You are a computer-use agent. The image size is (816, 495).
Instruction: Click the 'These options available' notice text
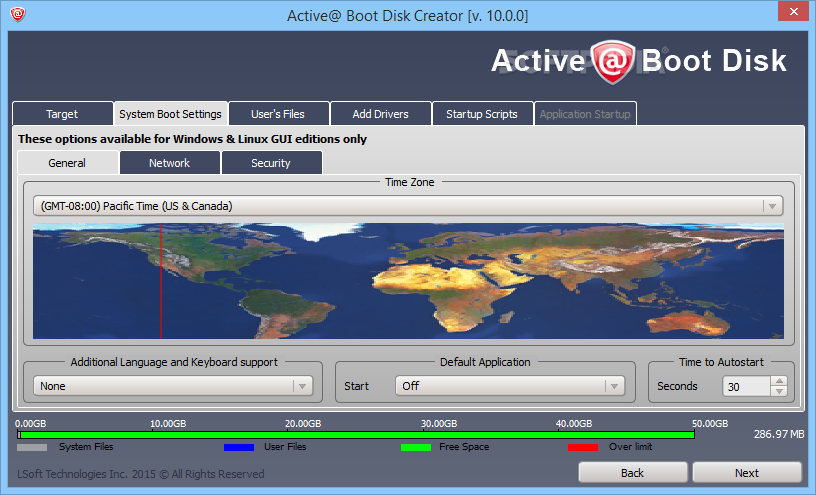pos(193,139)
